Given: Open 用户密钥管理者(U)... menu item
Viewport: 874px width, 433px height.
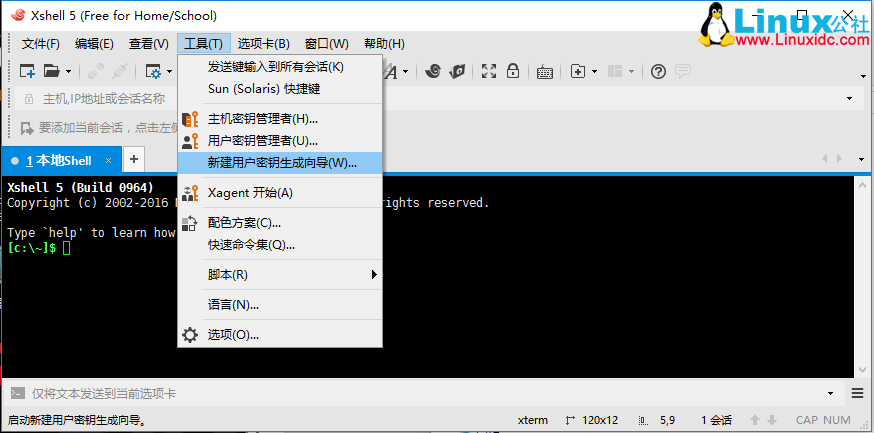Looking at the screenshot, I should pos(280,141).
